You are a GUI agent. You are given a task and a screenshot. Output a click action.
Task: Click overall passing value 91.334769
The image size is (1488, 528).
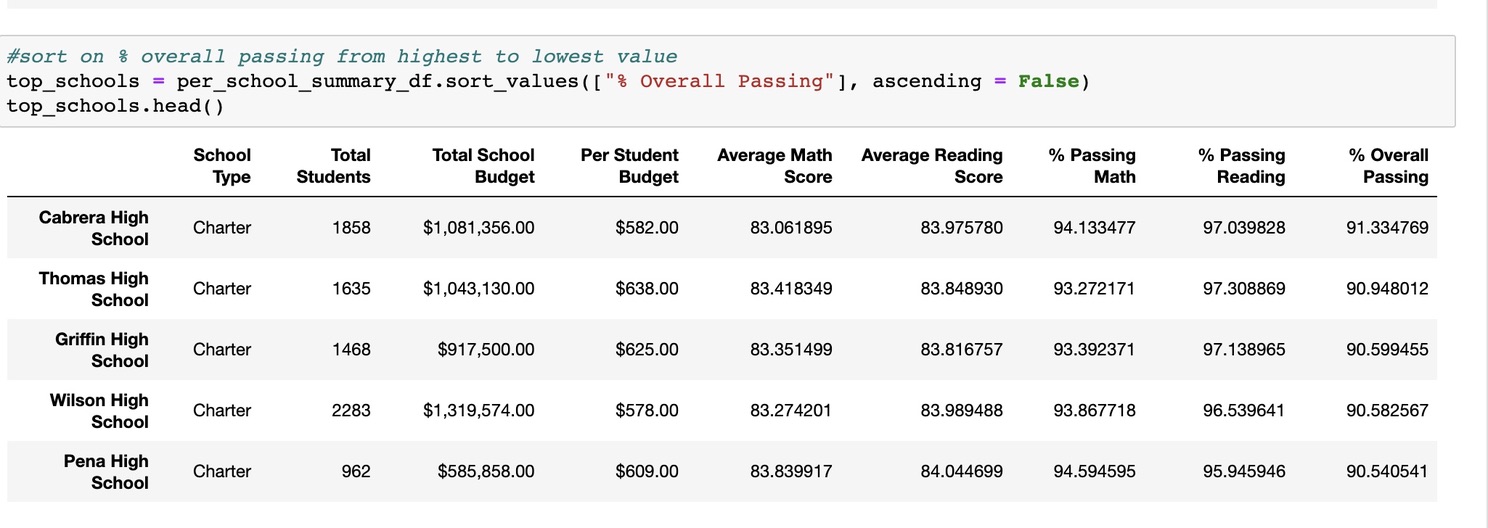click(x=1388, y=228)
